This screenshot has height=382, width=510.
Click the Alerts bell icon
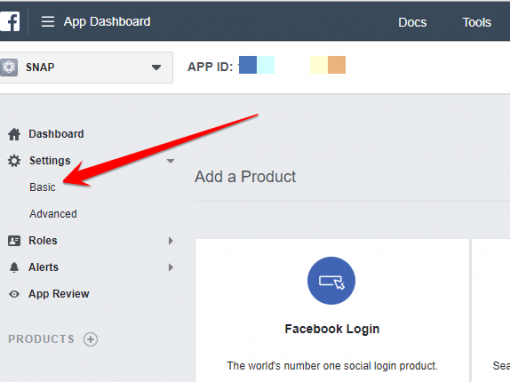tap(14, 267)
